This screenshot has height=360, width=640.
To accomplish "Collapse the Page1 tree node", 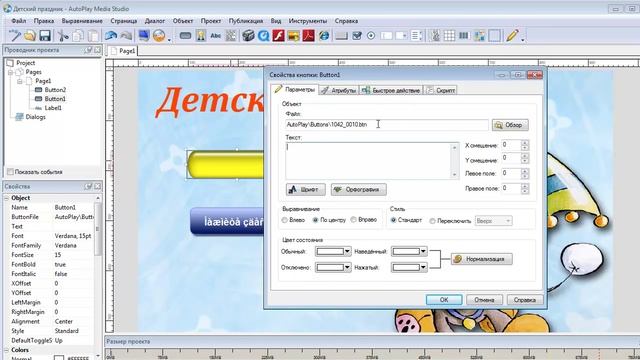I will (19, 81).
